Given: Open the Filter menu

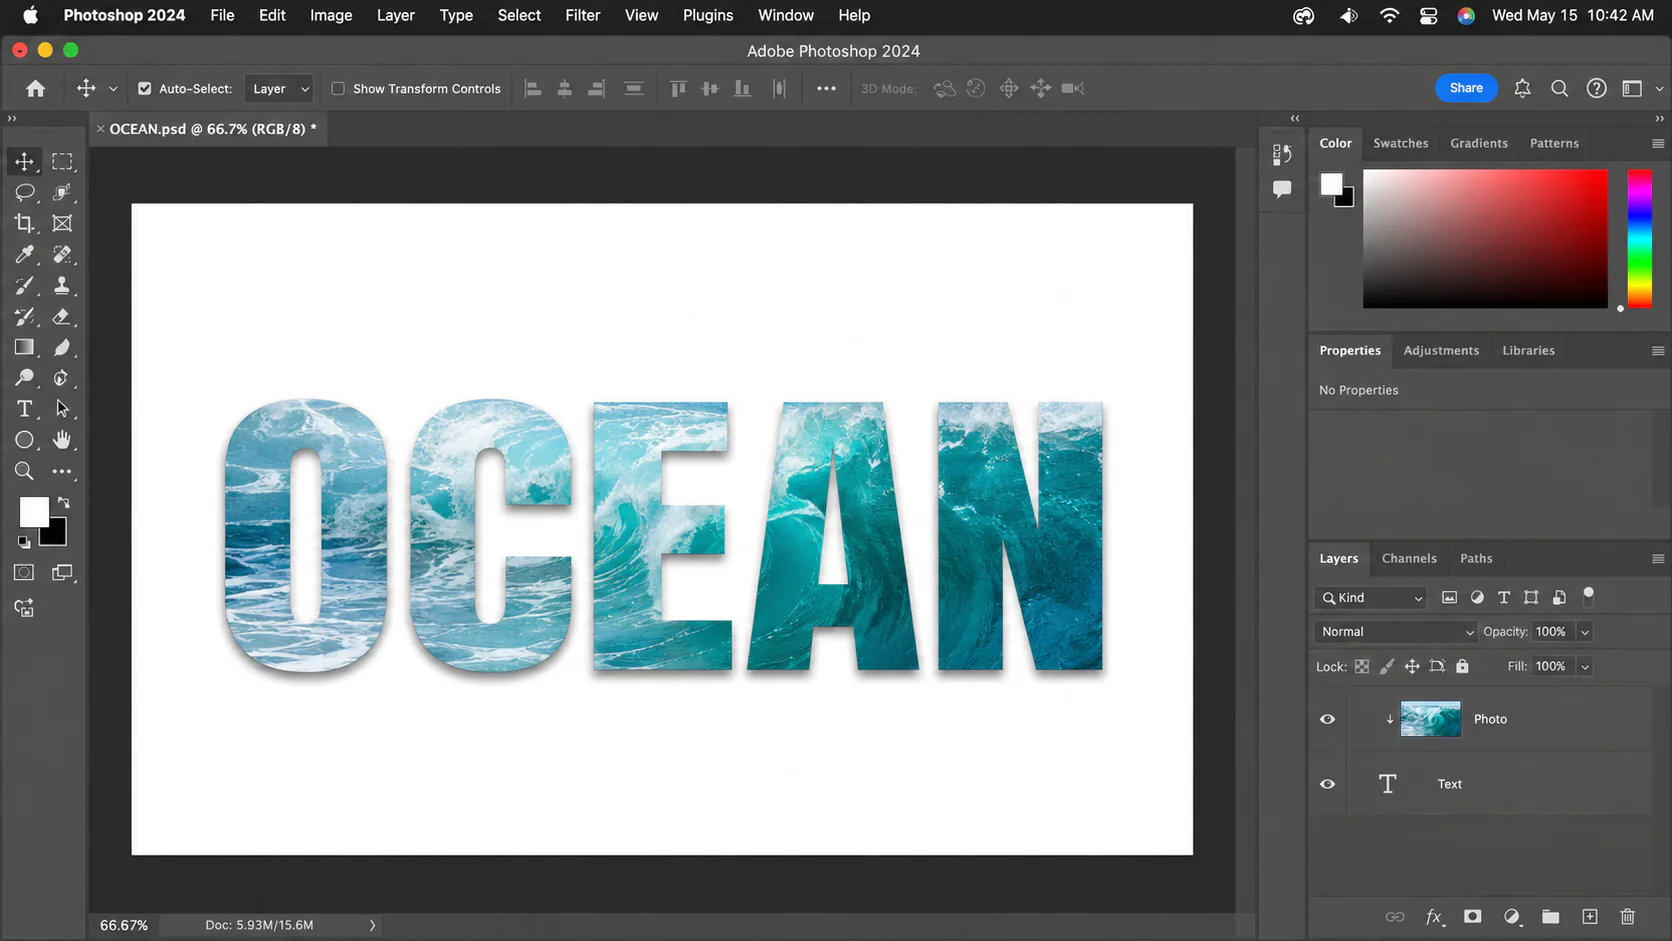Looking at the screenshot, I should pos(582,15).
